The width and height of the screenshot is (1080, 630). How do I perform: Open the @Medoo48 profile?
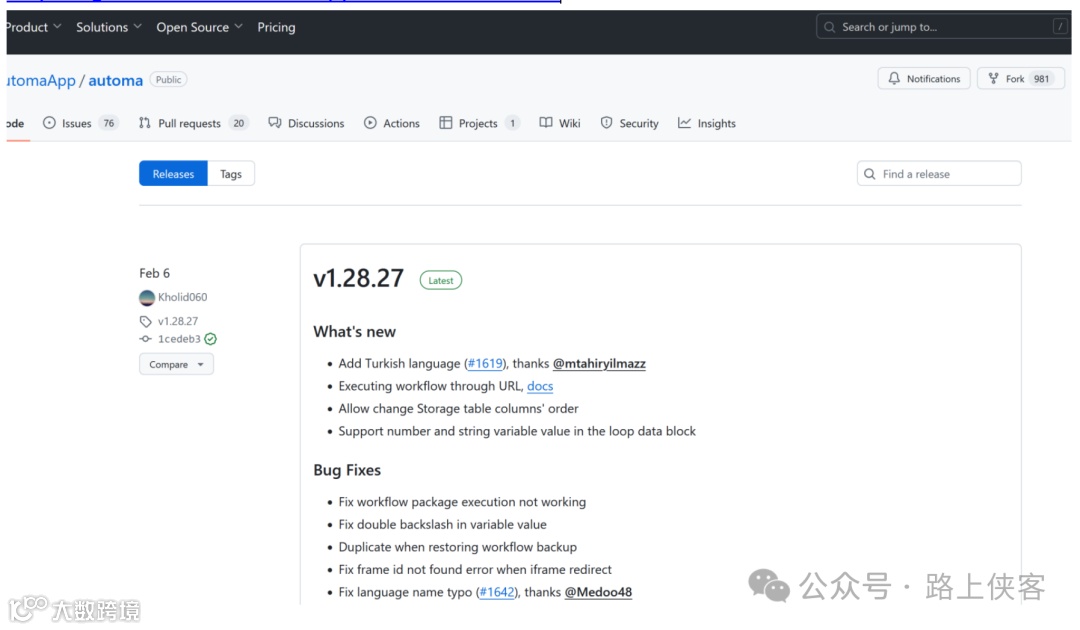click(x=598, y=592)
